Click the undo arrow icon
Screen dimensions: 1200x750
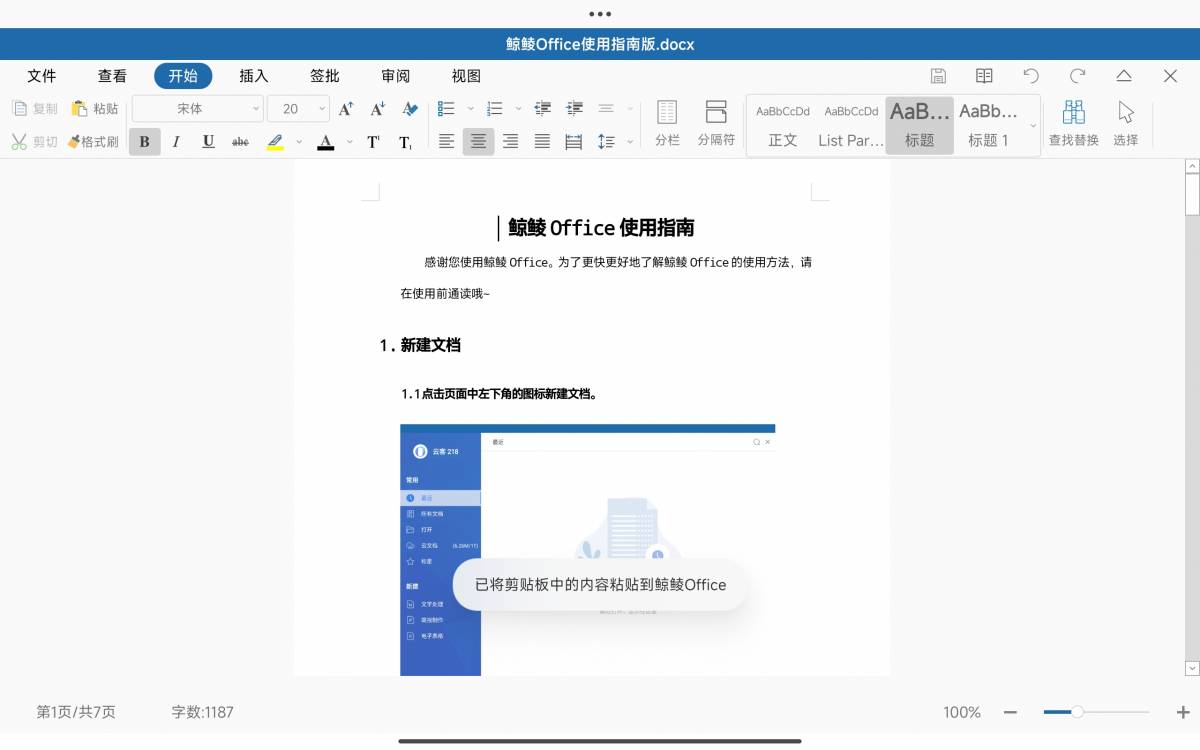(1031, 76)
